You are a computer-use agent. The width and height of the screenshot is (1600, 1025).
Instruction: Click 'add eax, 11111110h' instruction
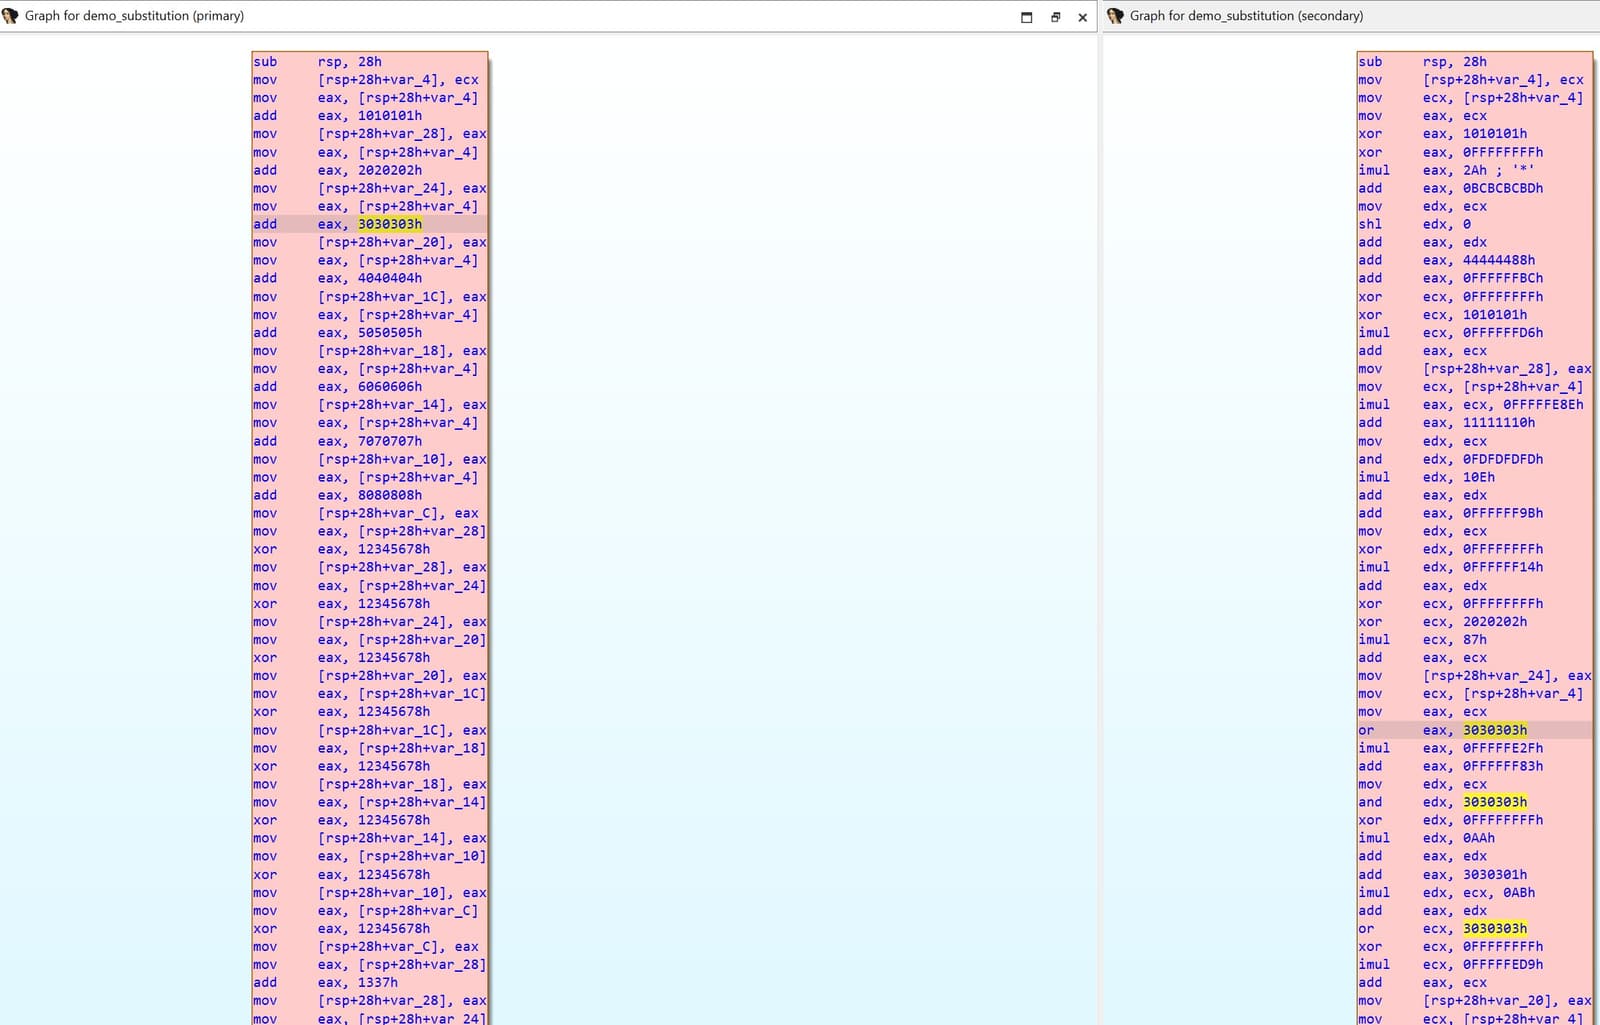point(1447,423)
